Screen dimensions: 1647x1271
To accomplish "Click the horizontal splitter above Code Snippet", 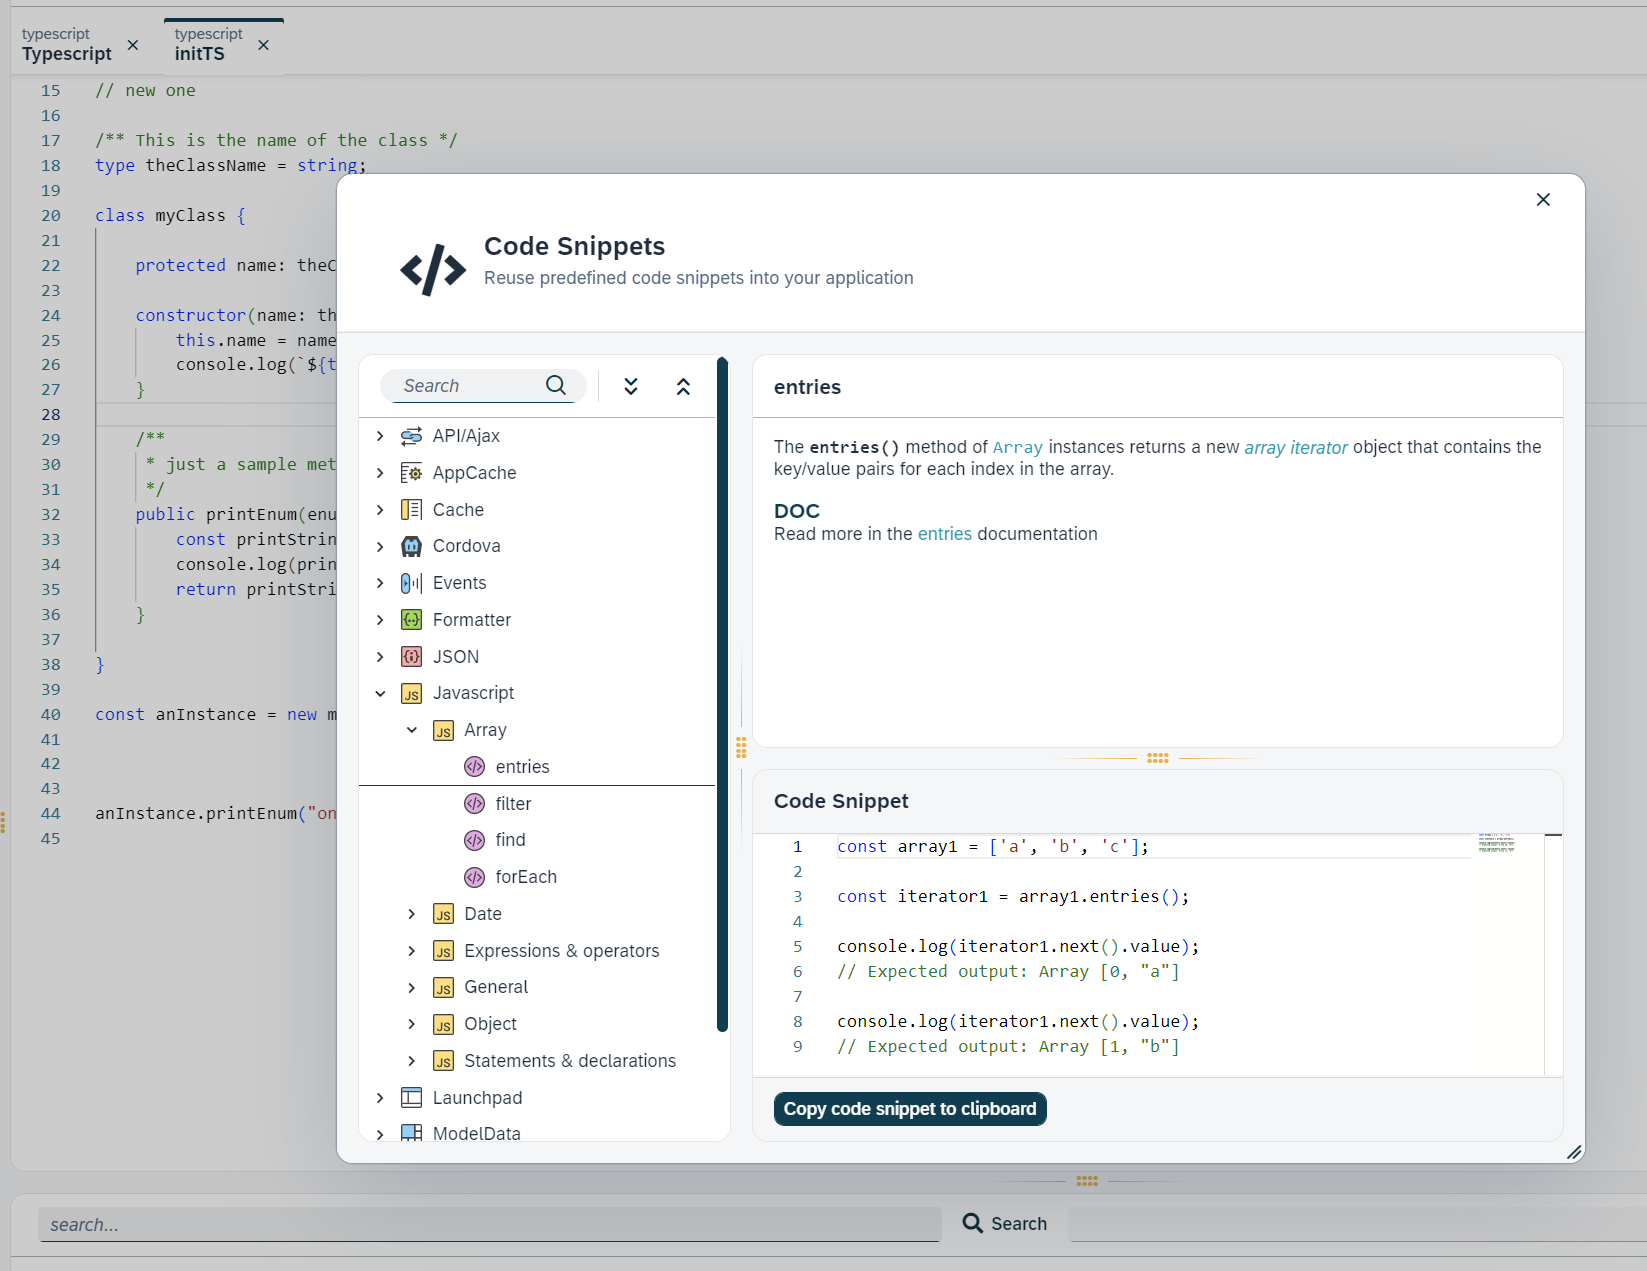I will 1158,758.
